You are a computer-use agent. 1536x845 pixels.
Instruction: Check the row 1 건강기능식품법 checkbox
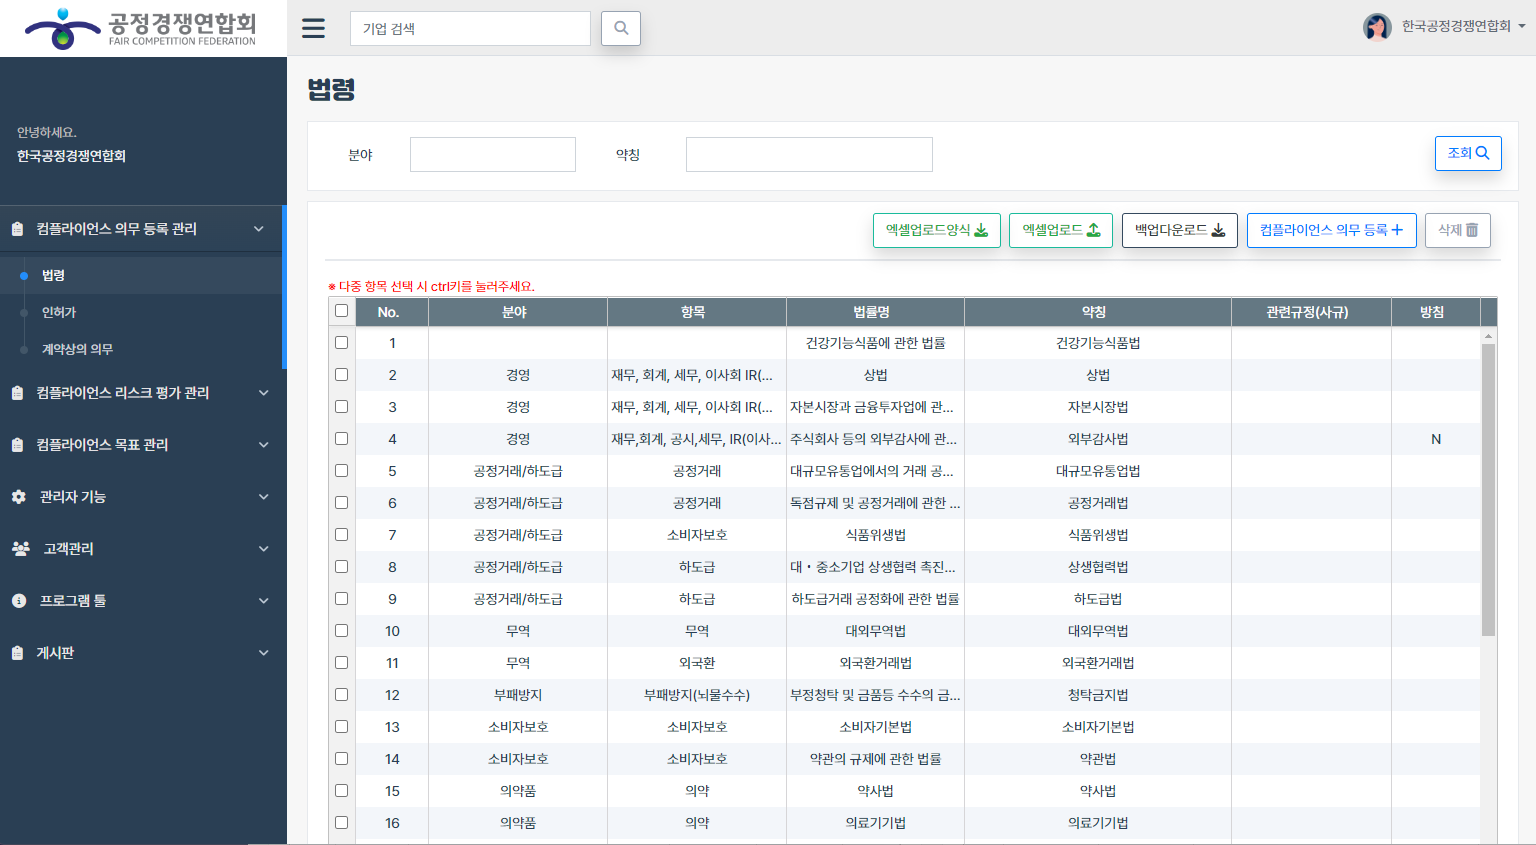[x=341, y=343]
